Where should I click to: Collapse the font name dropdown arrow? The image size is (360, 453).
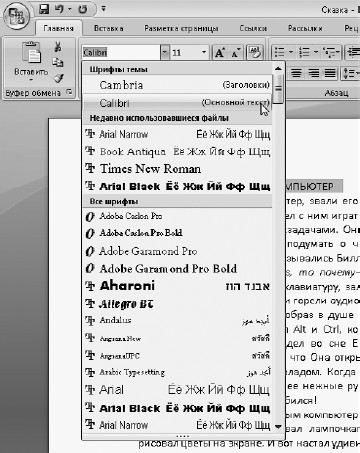point(165,53)
